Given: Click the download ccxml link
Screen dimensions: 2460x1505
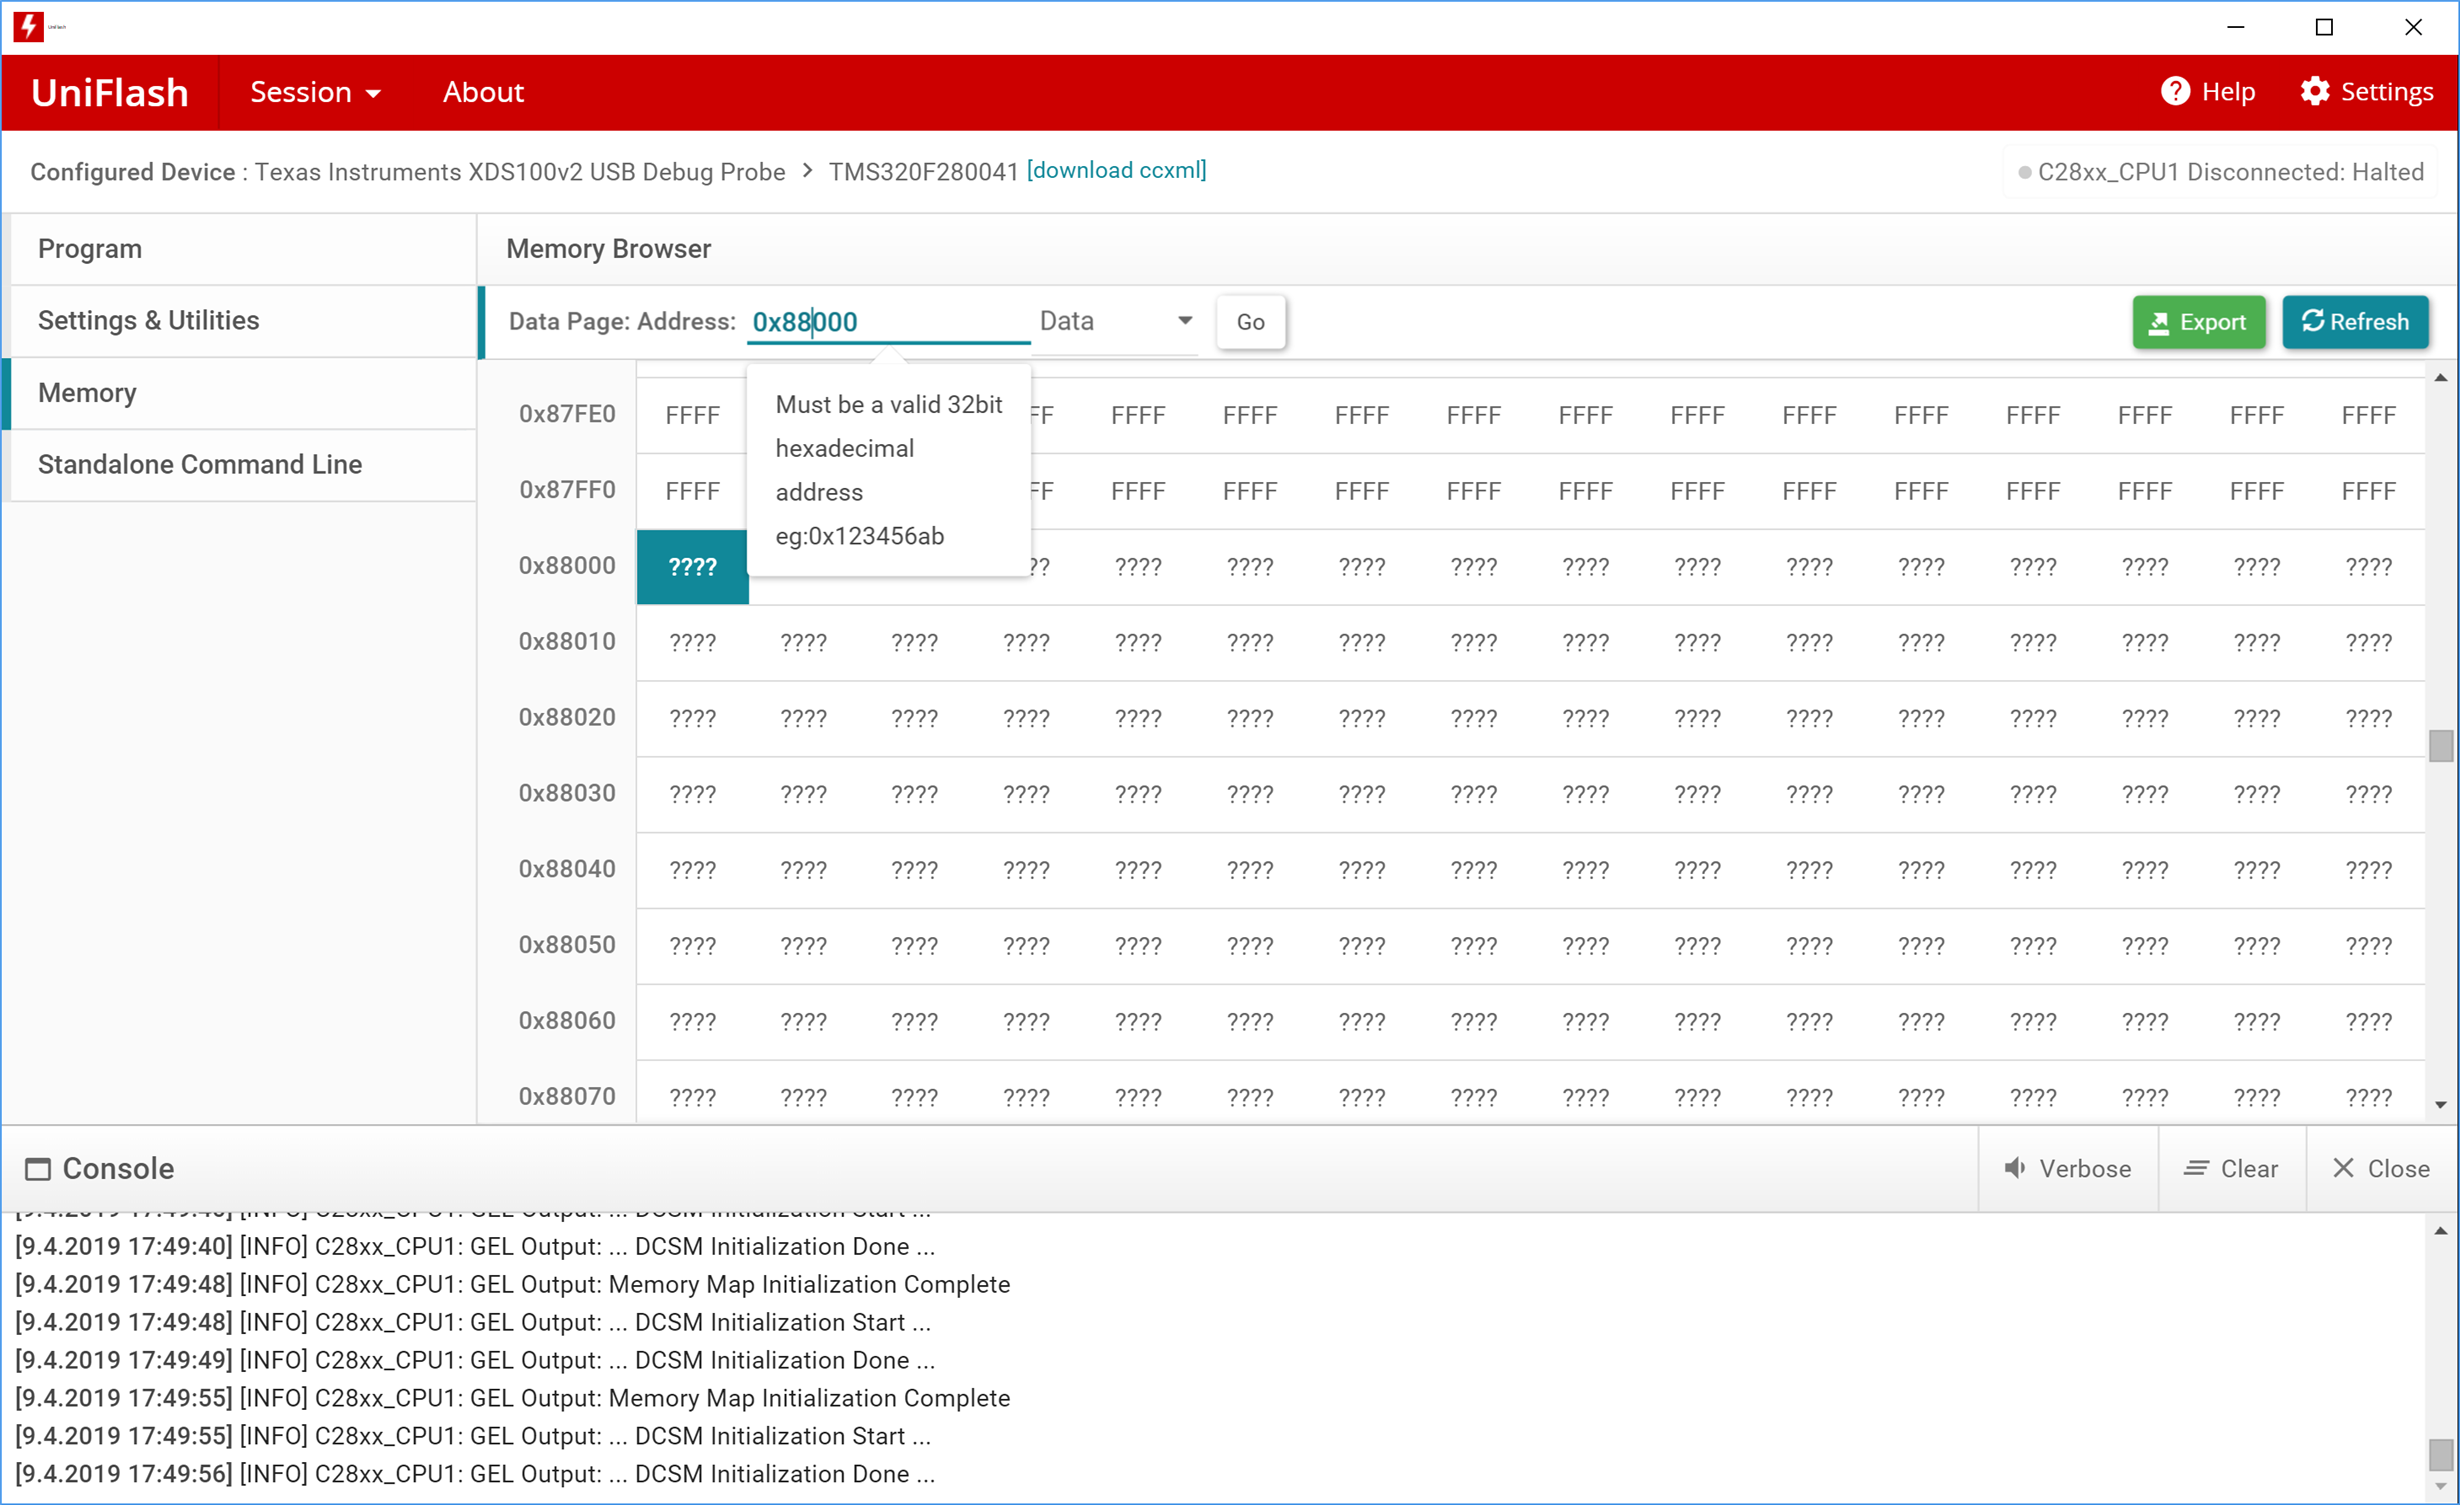Looking at the screenshot, I should pos(1117,170).
